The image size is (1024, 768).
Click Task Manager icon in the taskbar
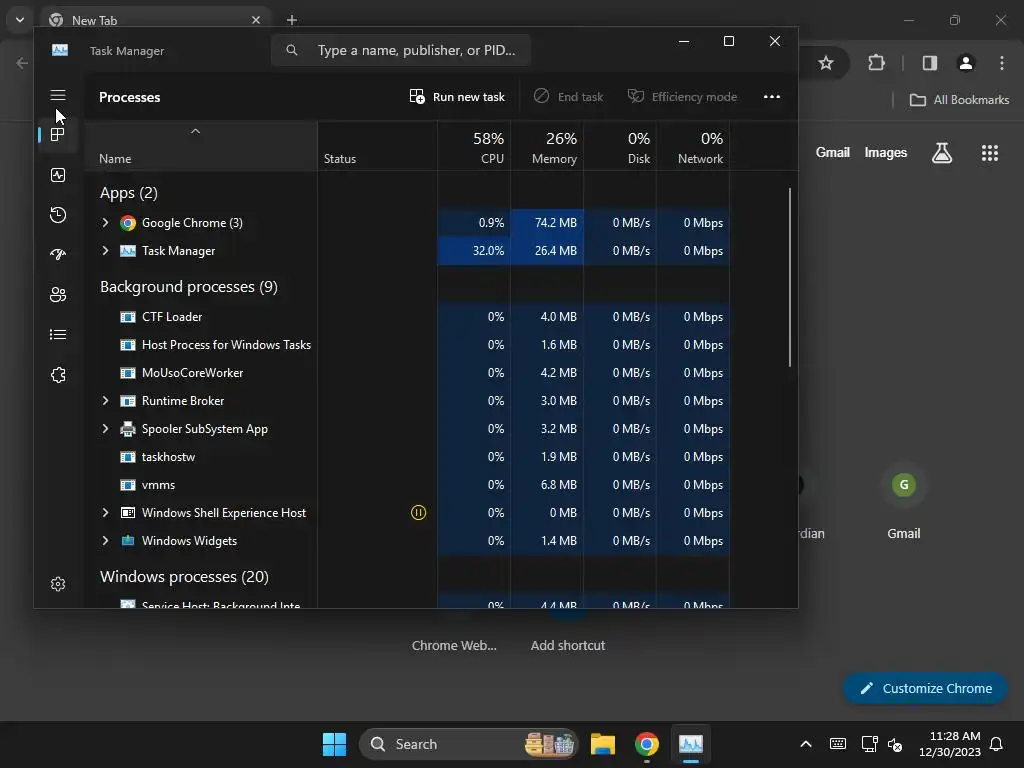(x=690, y=744)
